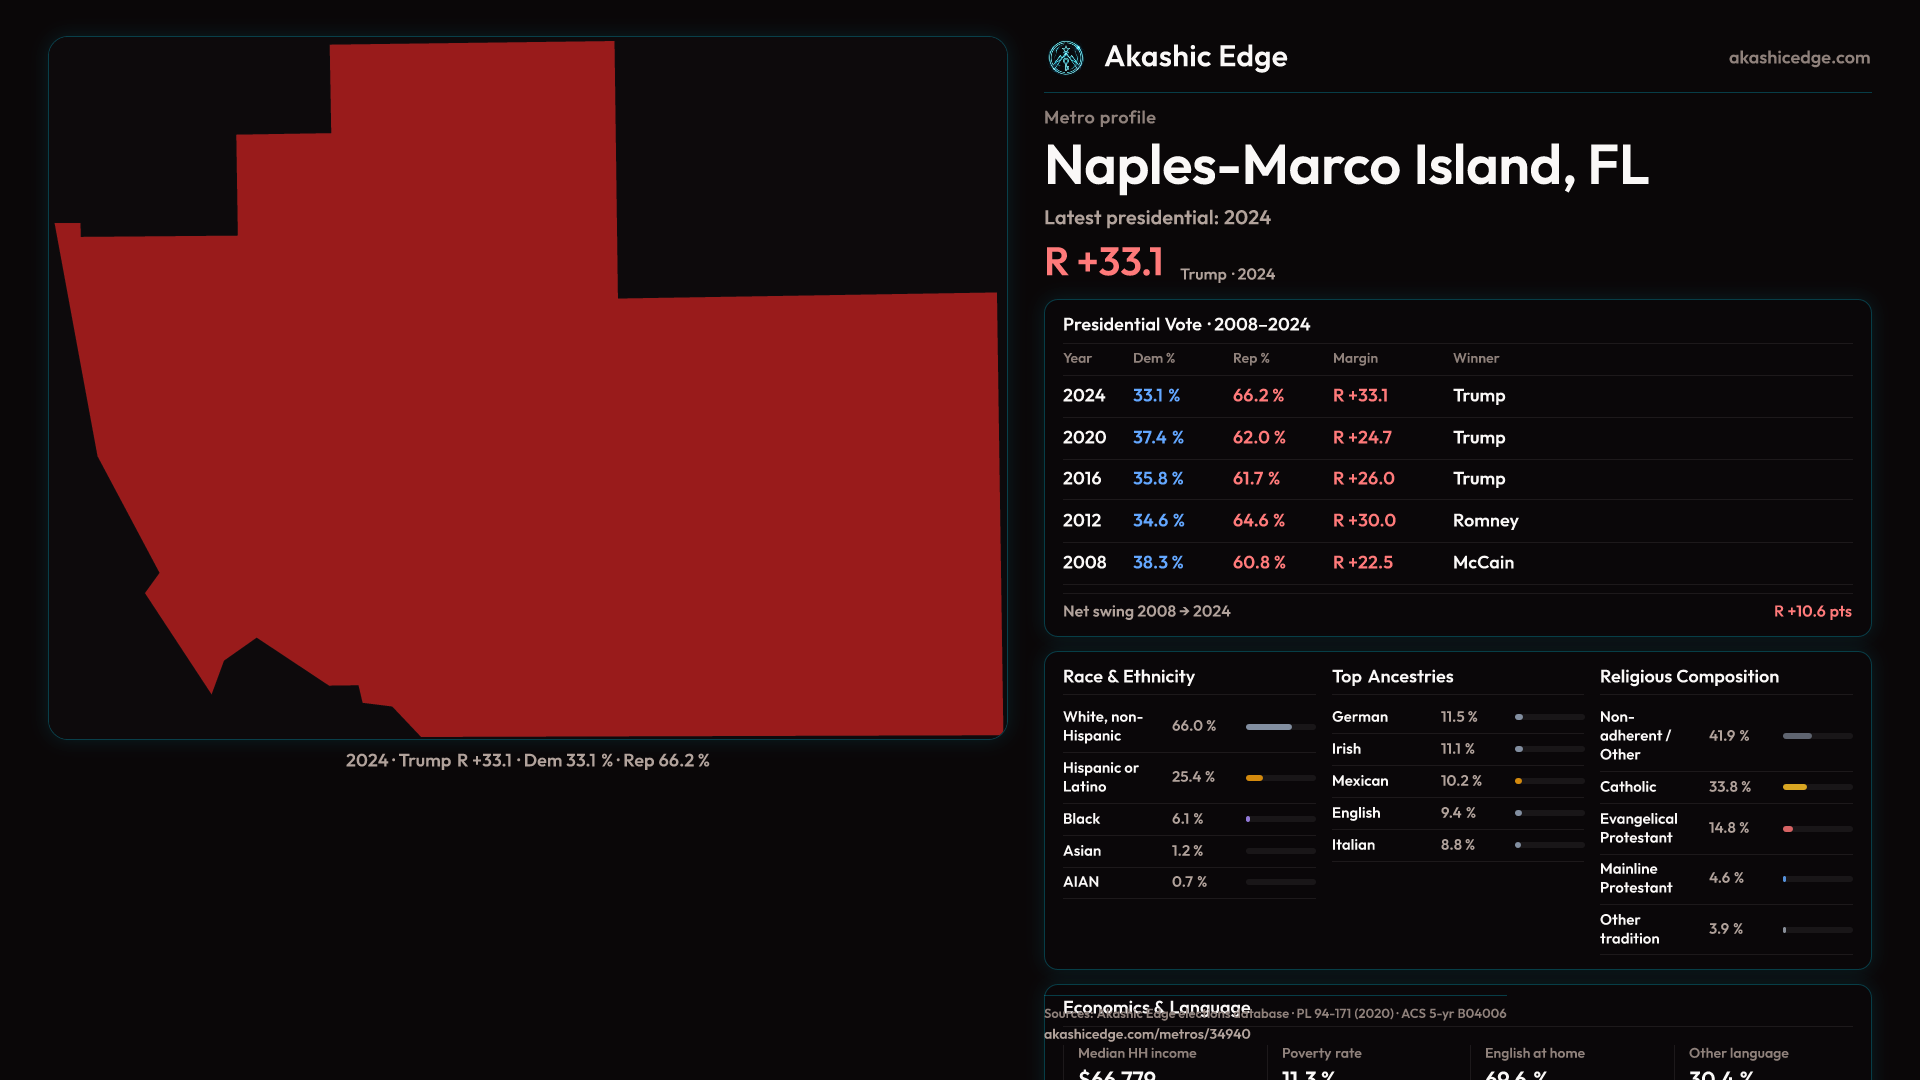Screen dimensions: 1920x1080
Task: Click the 2012 Romney winner row
Action: (1456, 521)
